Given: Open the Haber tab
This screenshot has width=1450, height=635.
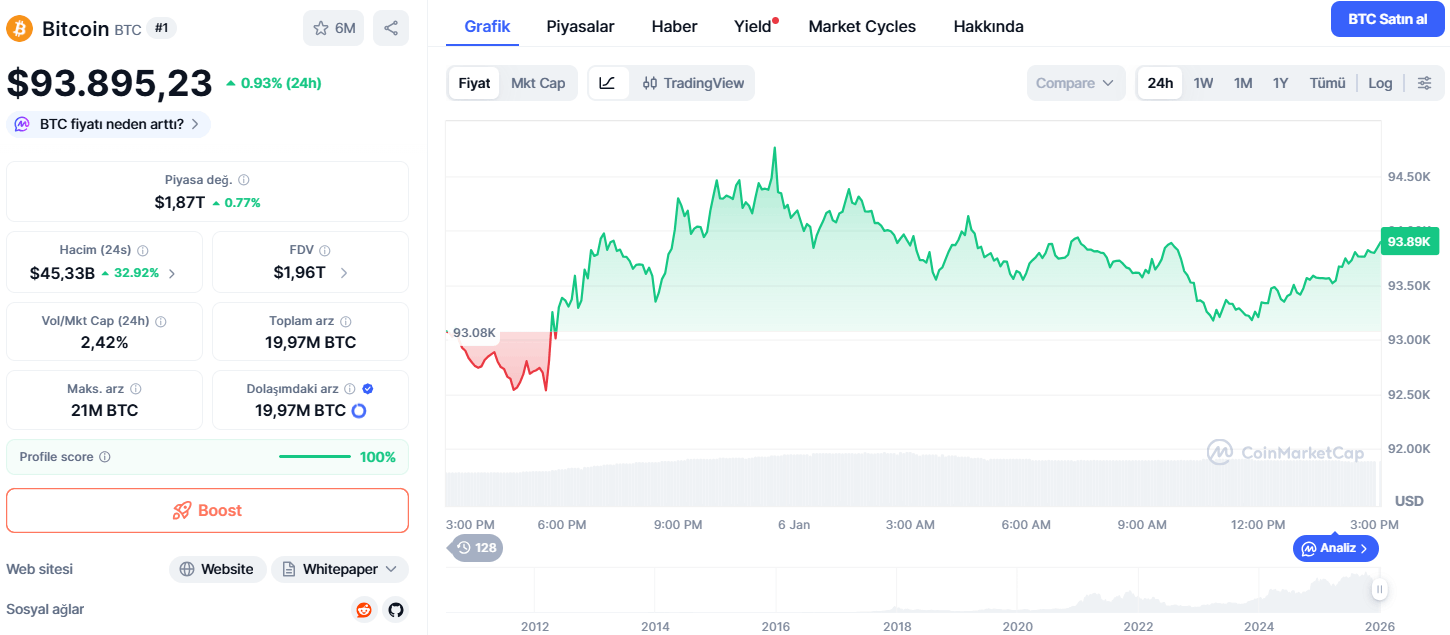Looking at the screenshot, I should (674, 26).
